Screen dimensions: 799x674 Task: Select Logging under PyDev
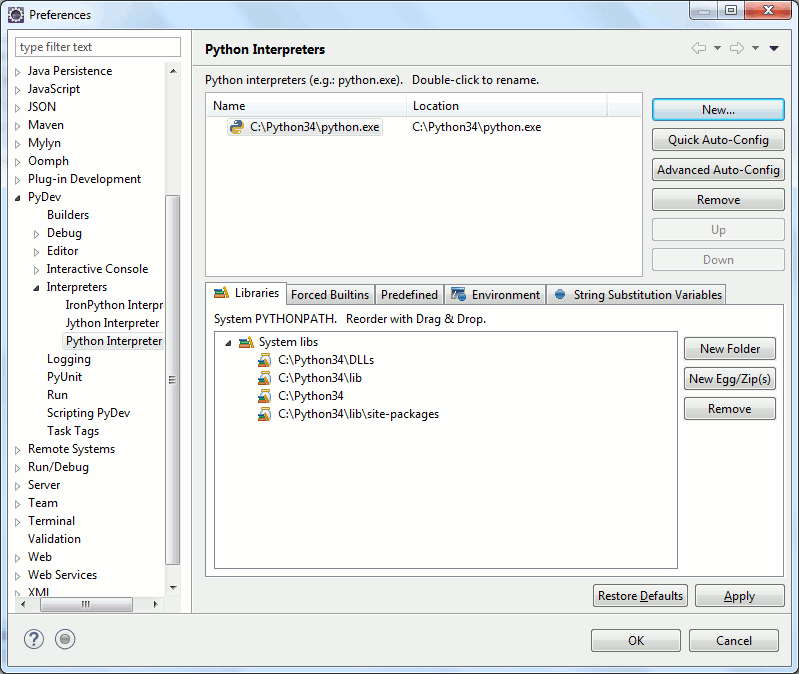[69, 359]
